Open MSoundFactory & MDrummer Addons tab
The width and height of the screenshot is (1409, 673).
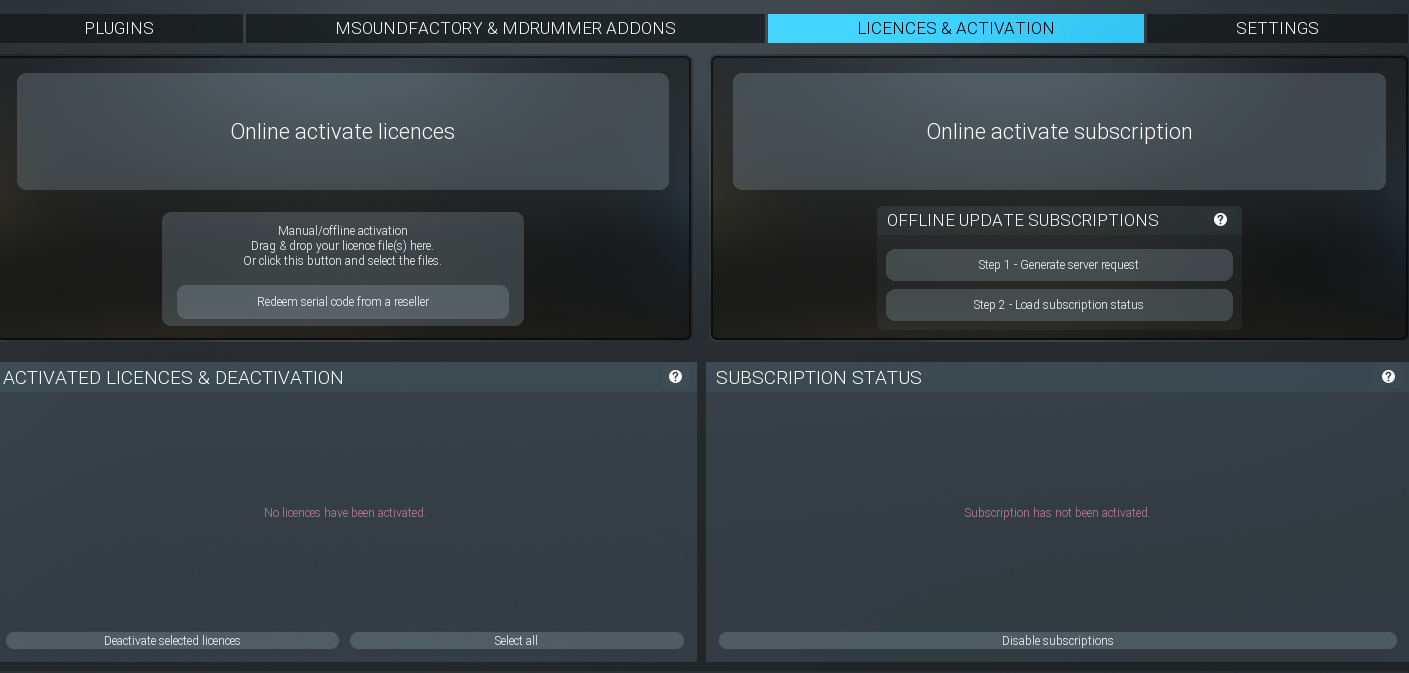(505, 28)
